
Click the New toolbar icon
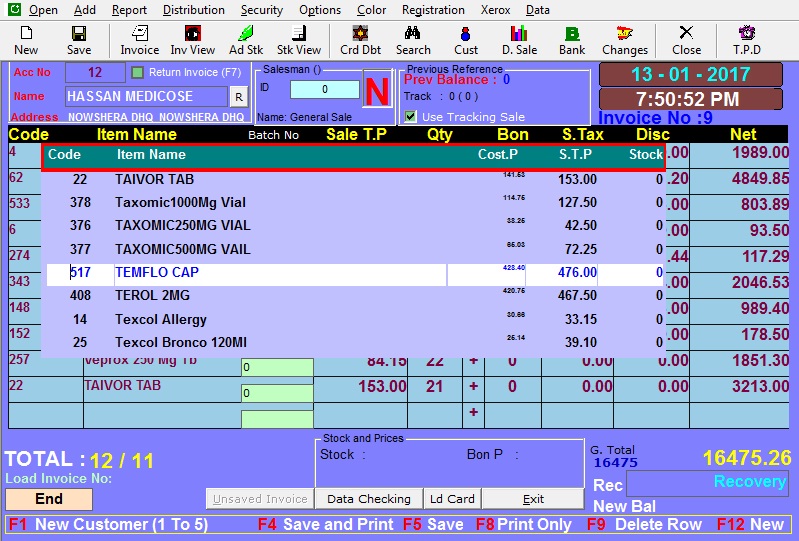click(x=26, y=40)
